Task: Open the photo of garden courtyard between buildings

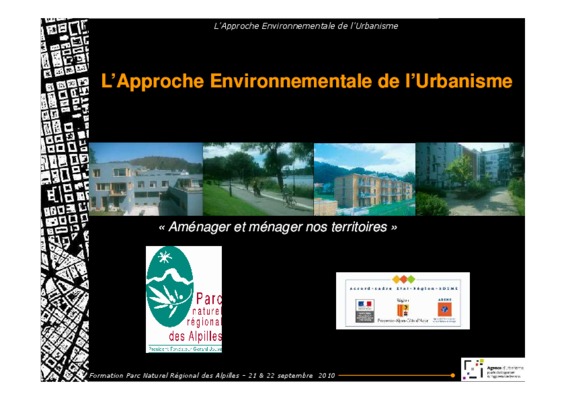Action: coord(470,179)
